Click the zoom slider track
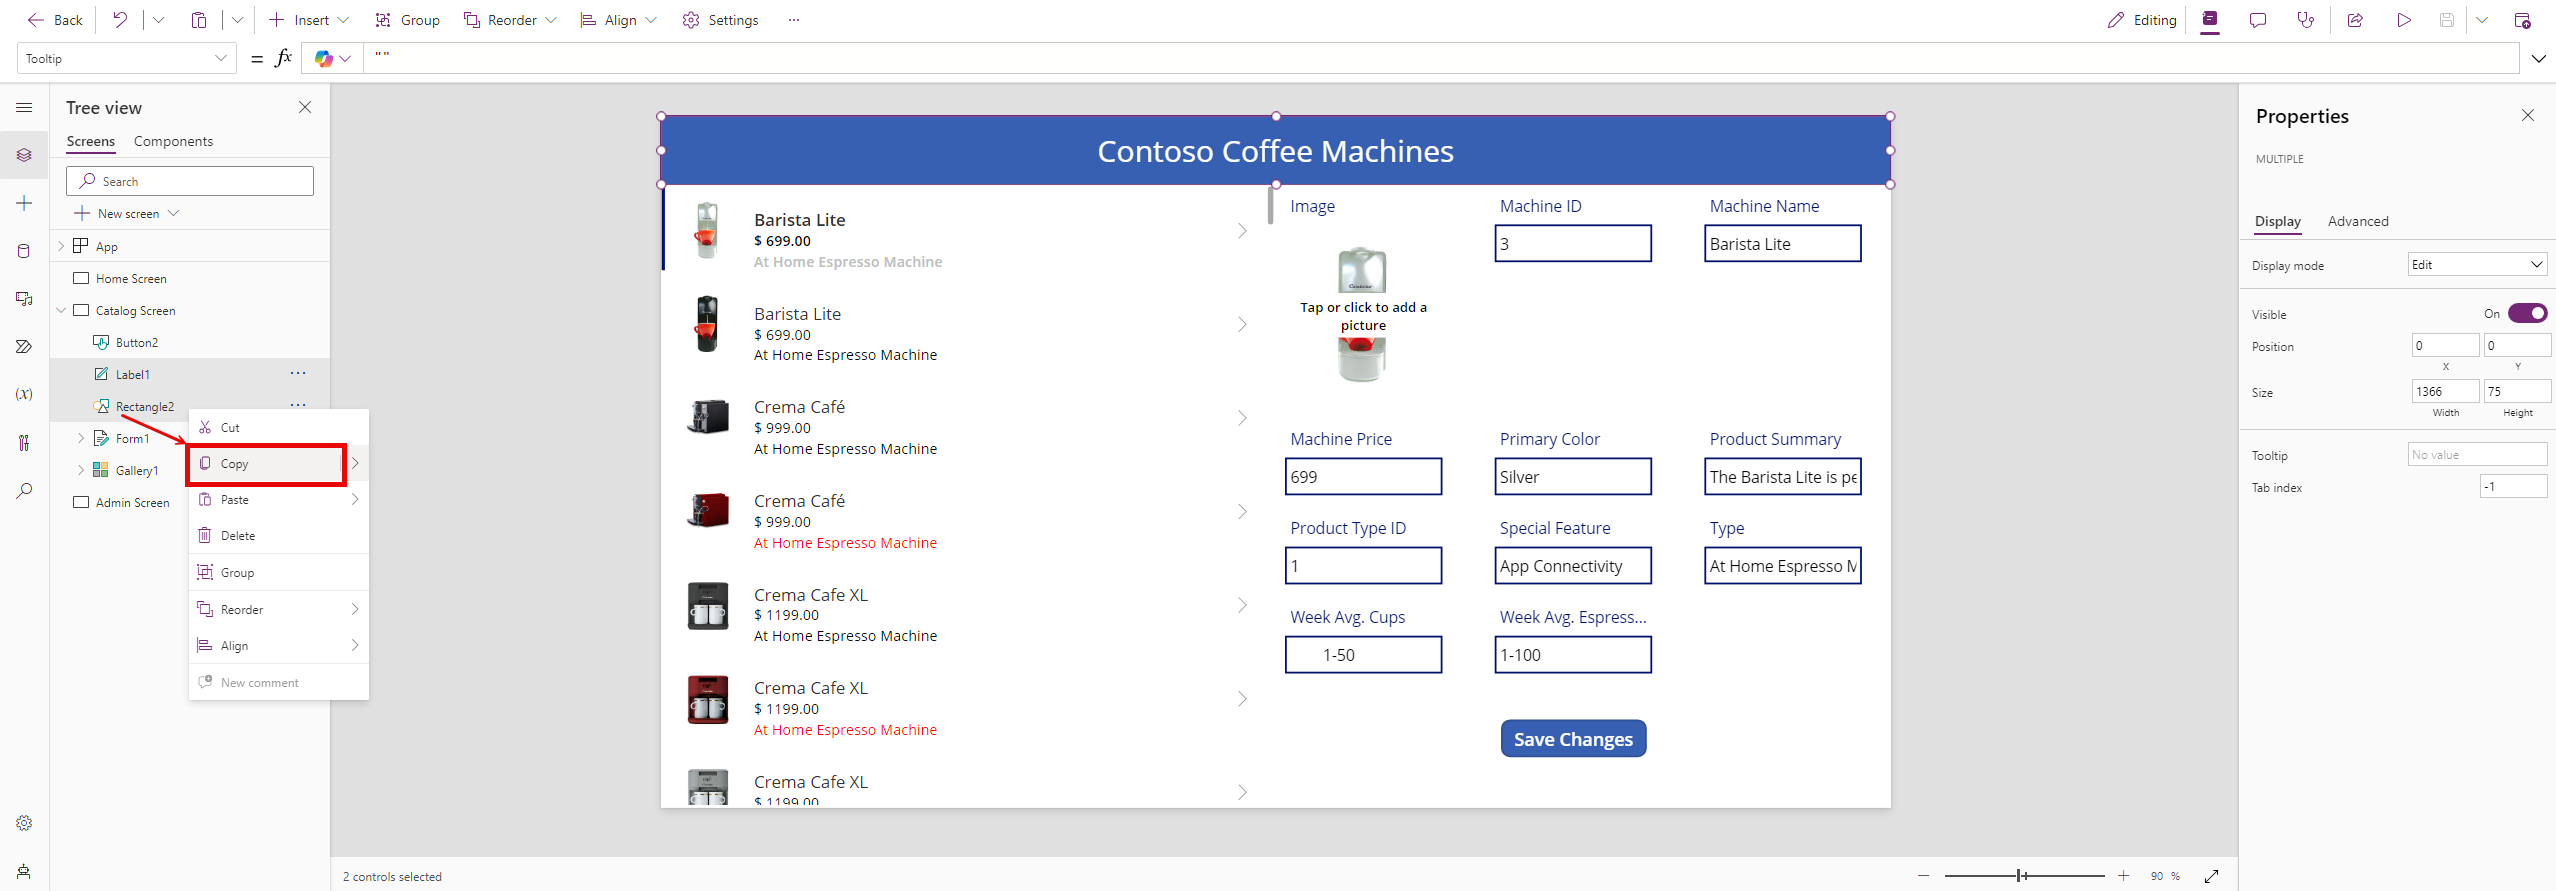The image size is (2556, 891). (2024, 876)
